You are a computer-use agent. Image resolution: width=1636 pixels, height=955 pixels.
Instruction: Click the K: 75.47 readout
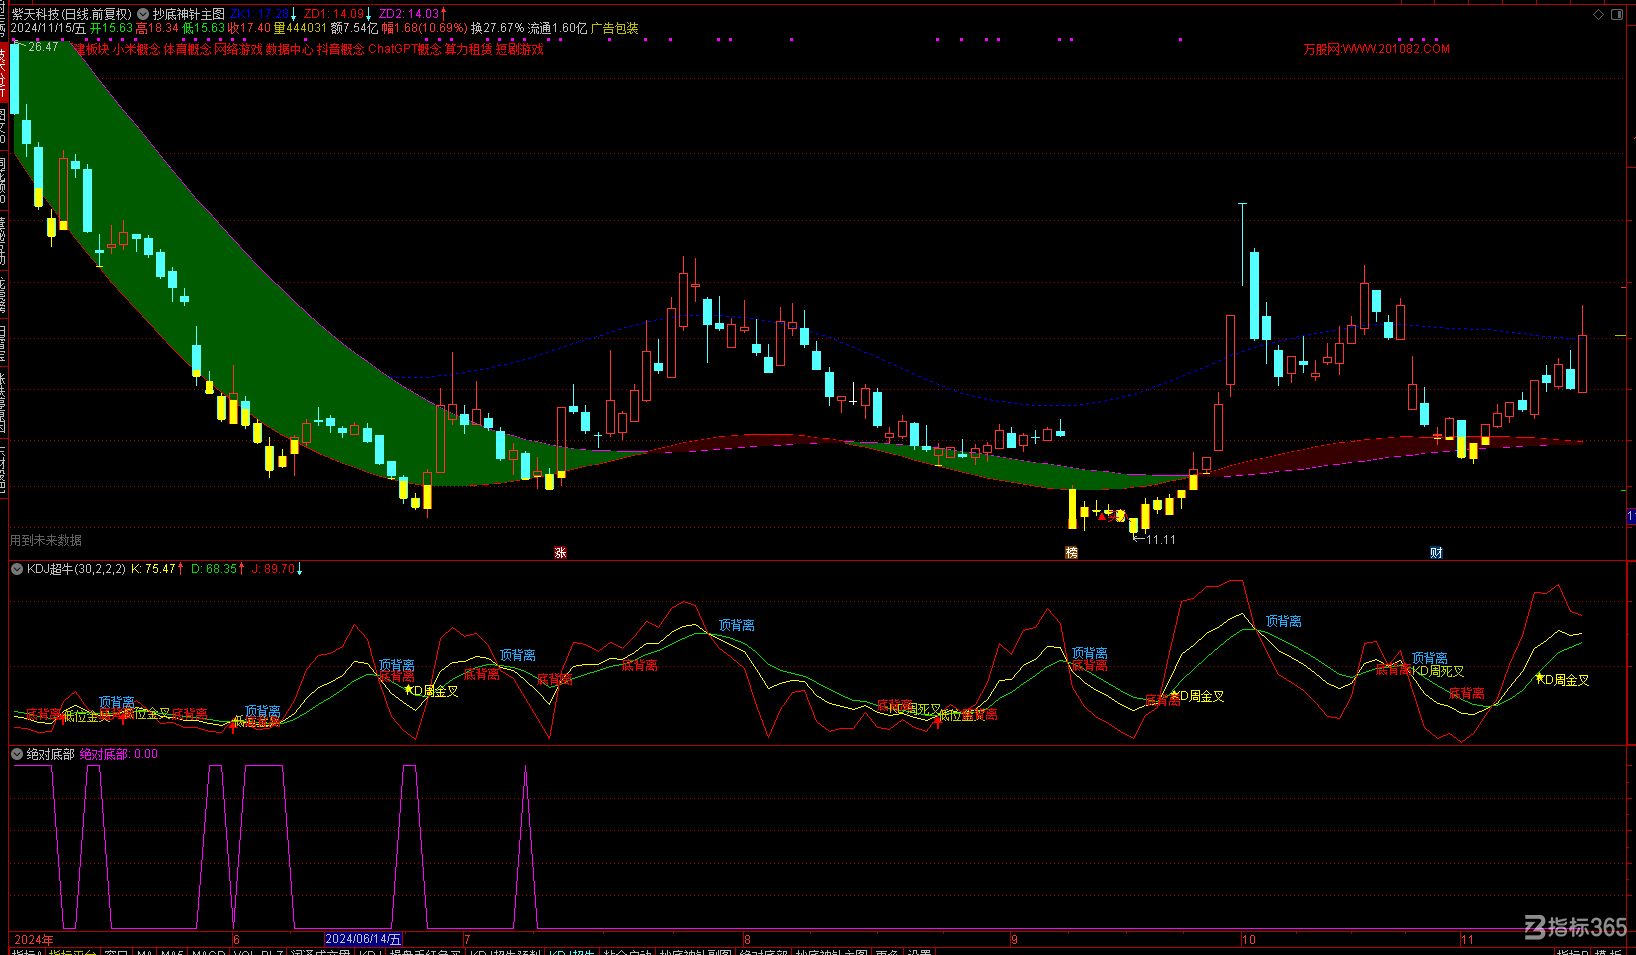[153, 569]
